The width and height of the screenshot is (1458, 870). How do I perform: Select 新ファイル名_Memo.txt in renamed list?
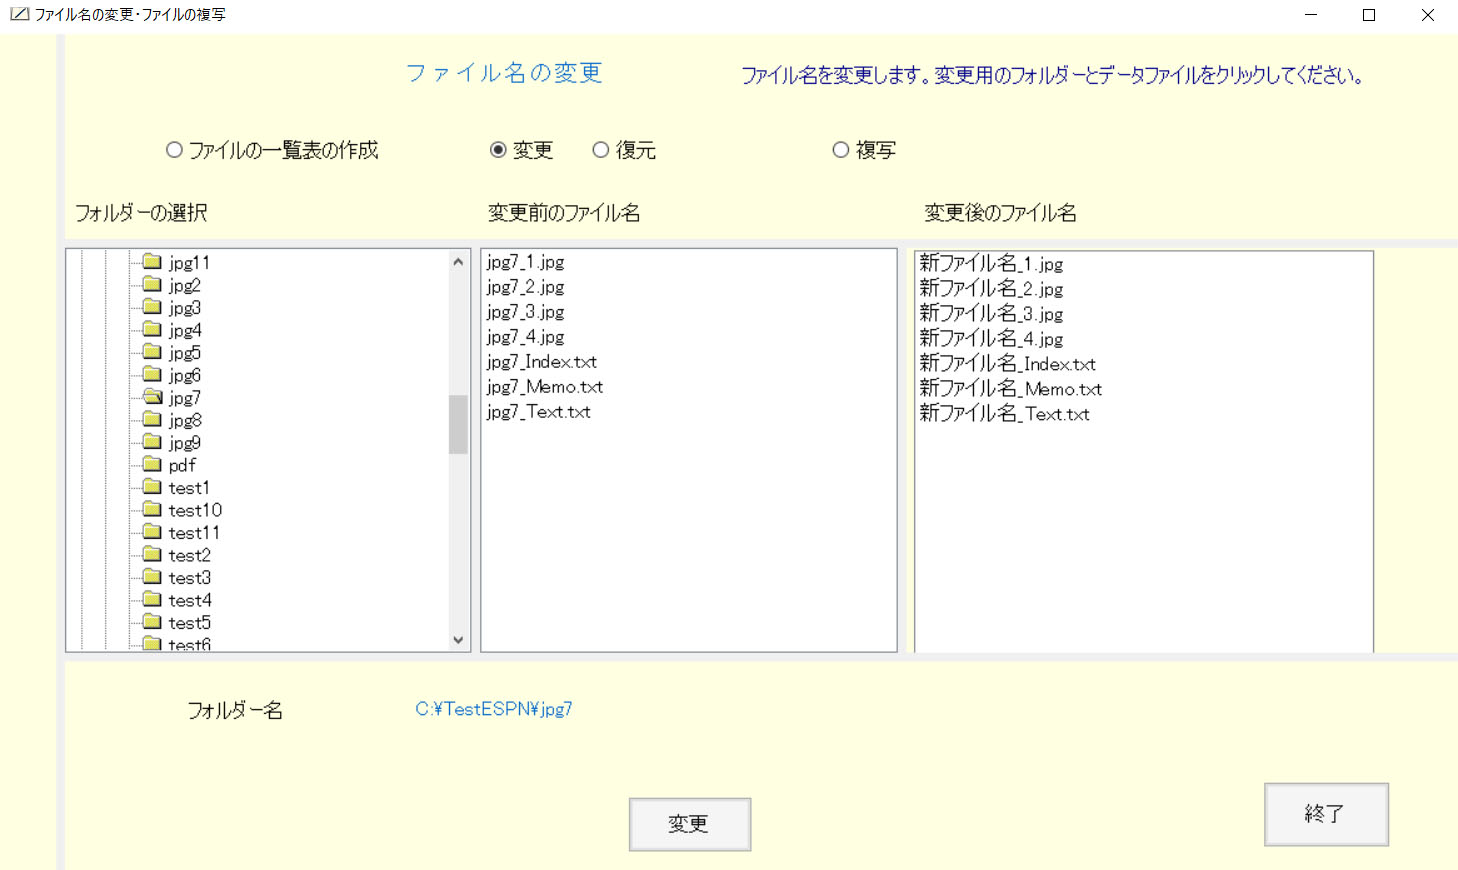1010,389
